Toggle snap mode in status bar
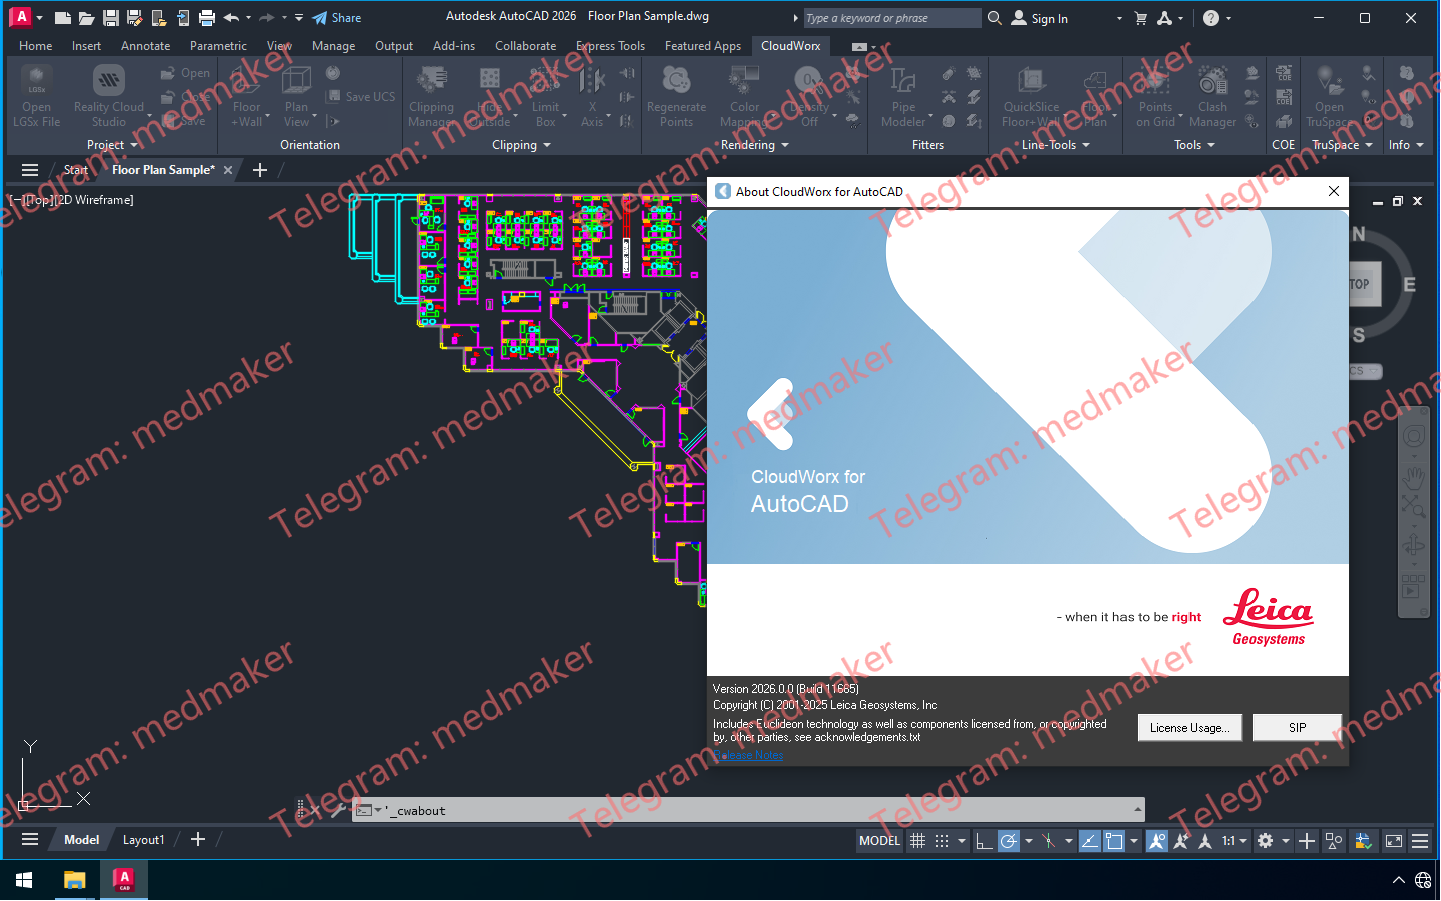The width and height of the screenshot is (1441, 901). [941, 841]
